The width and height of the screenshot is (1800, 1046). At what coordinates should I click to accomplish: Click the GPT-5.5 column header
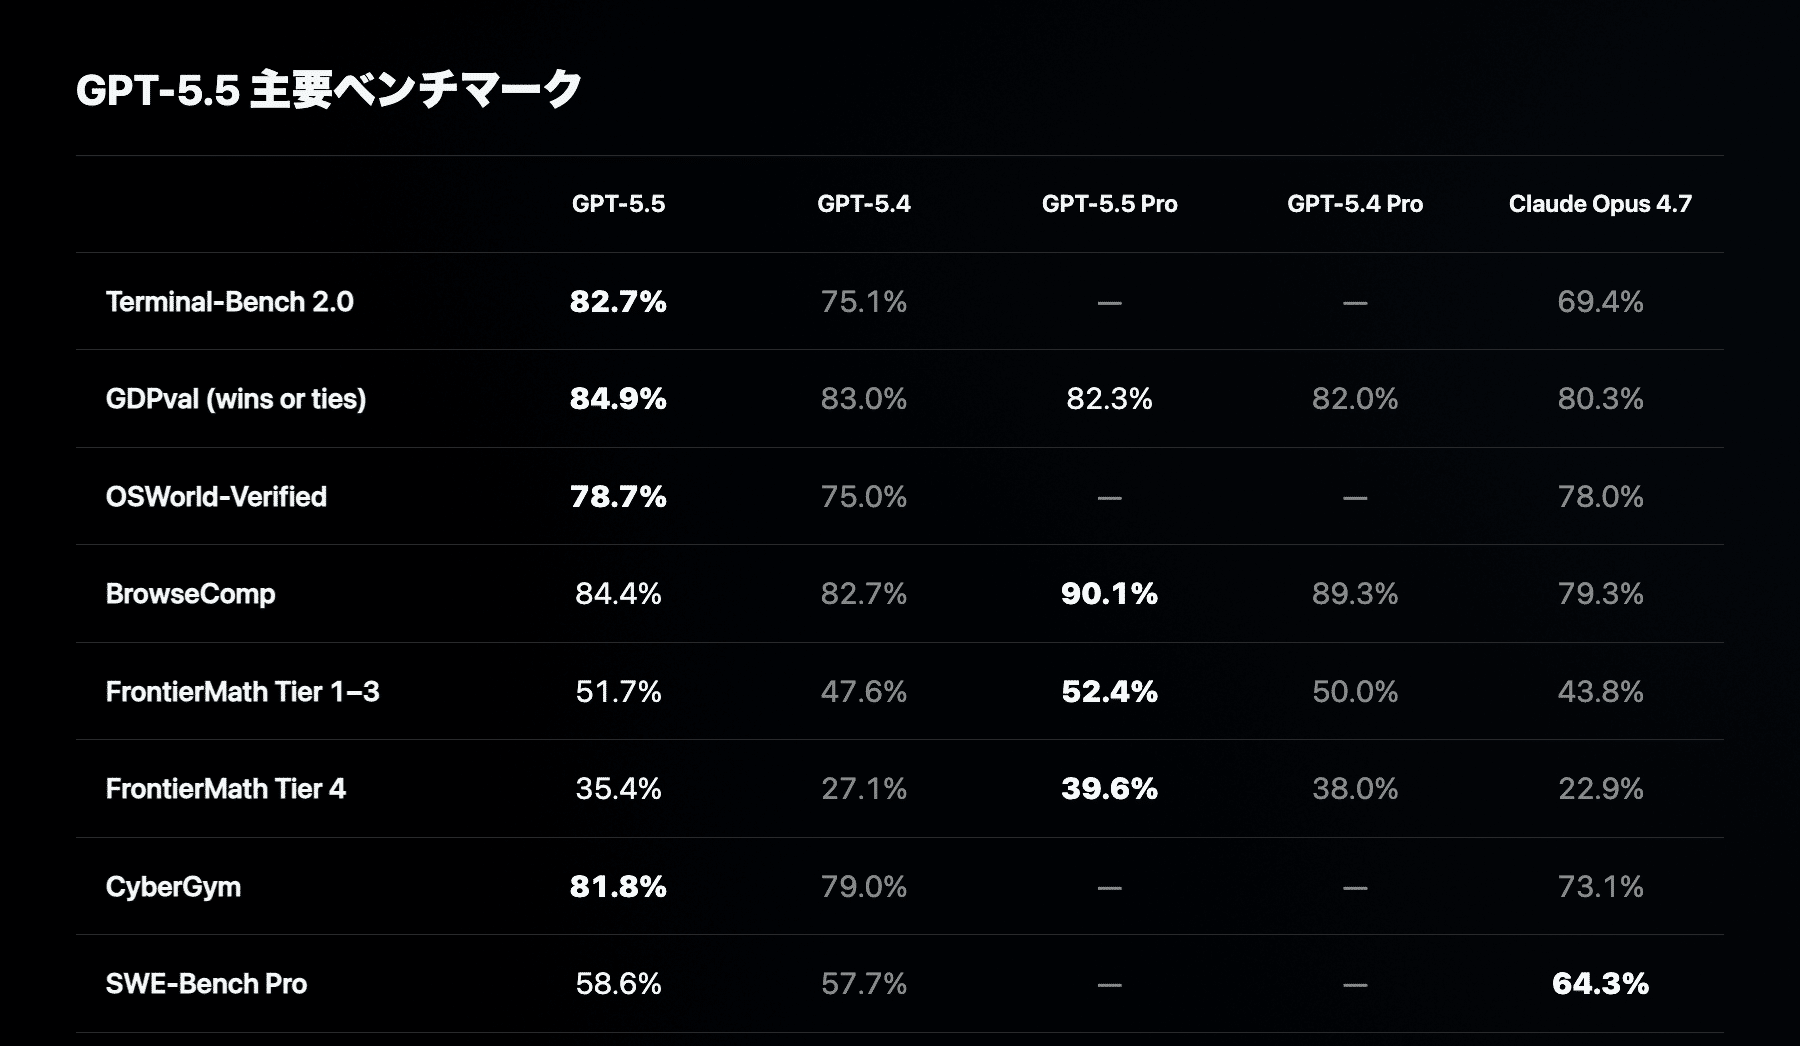point(618,204)
